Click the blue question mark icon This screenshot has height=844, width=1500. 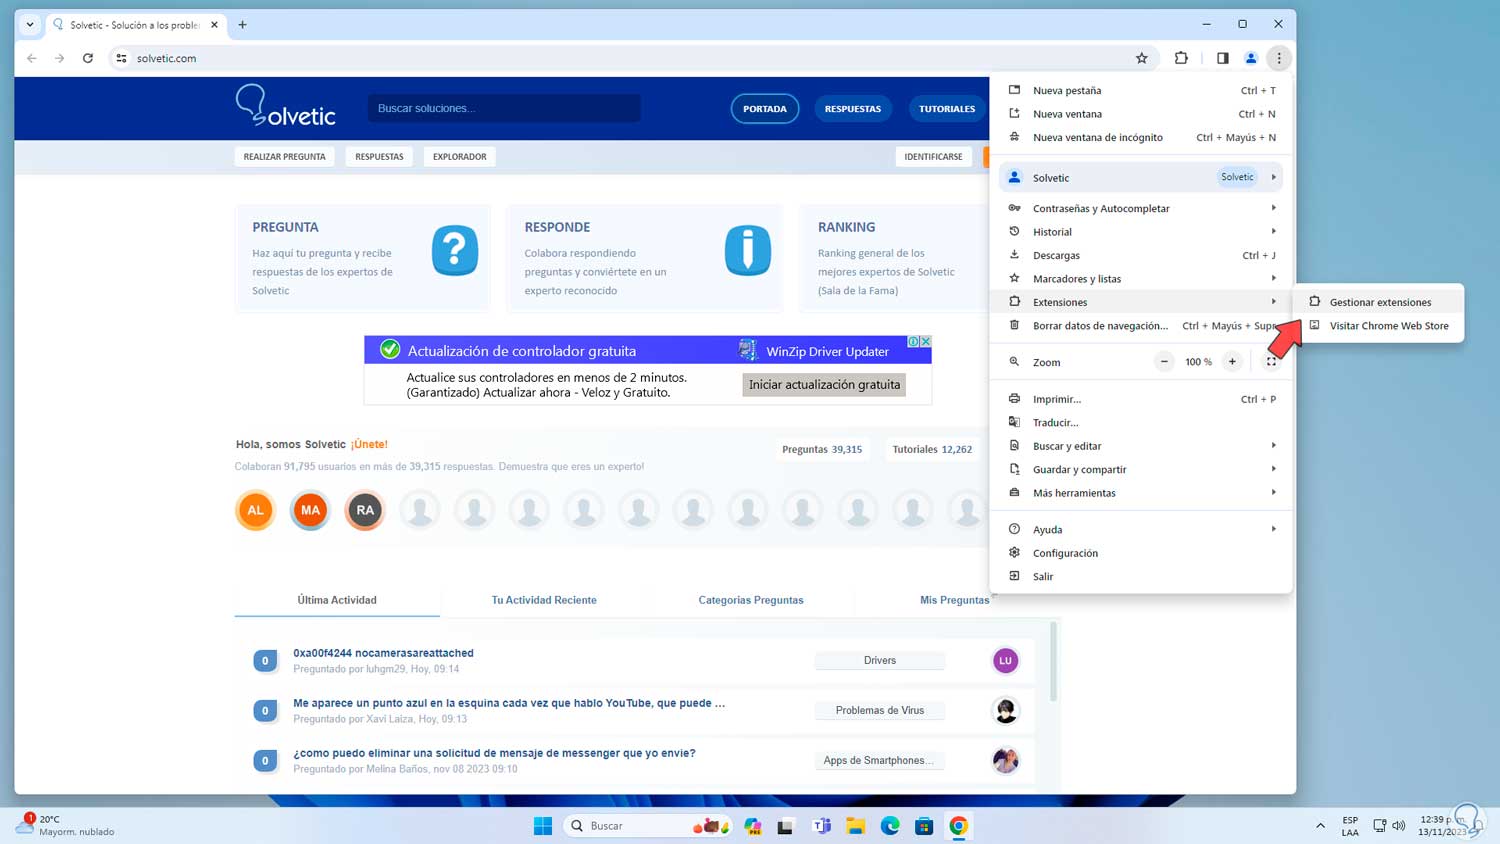point(455,250)
